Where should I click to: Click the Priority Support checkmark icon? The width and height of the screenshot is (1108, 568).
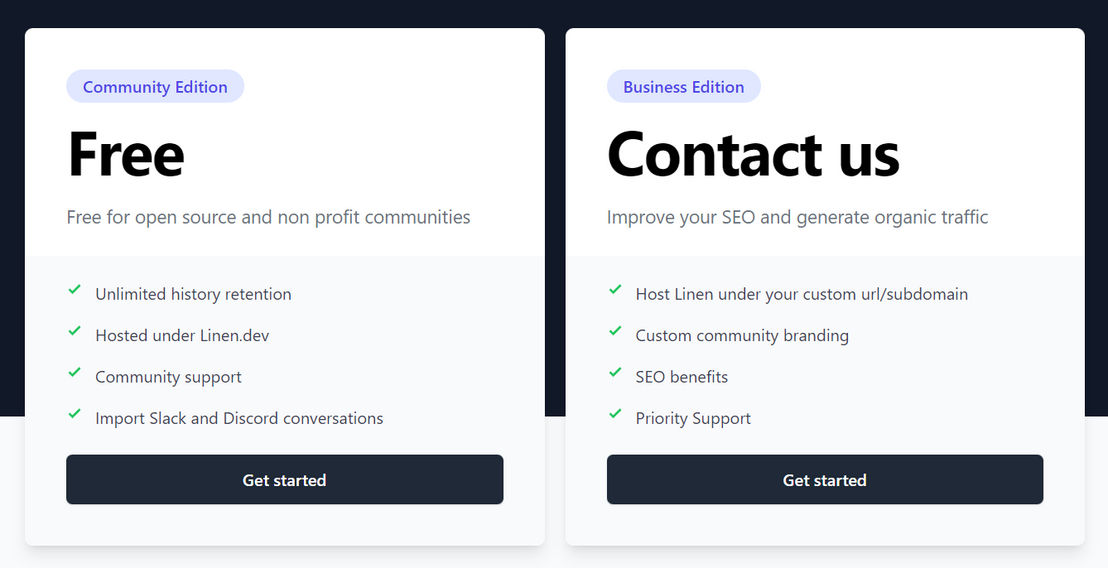[615, 413]
